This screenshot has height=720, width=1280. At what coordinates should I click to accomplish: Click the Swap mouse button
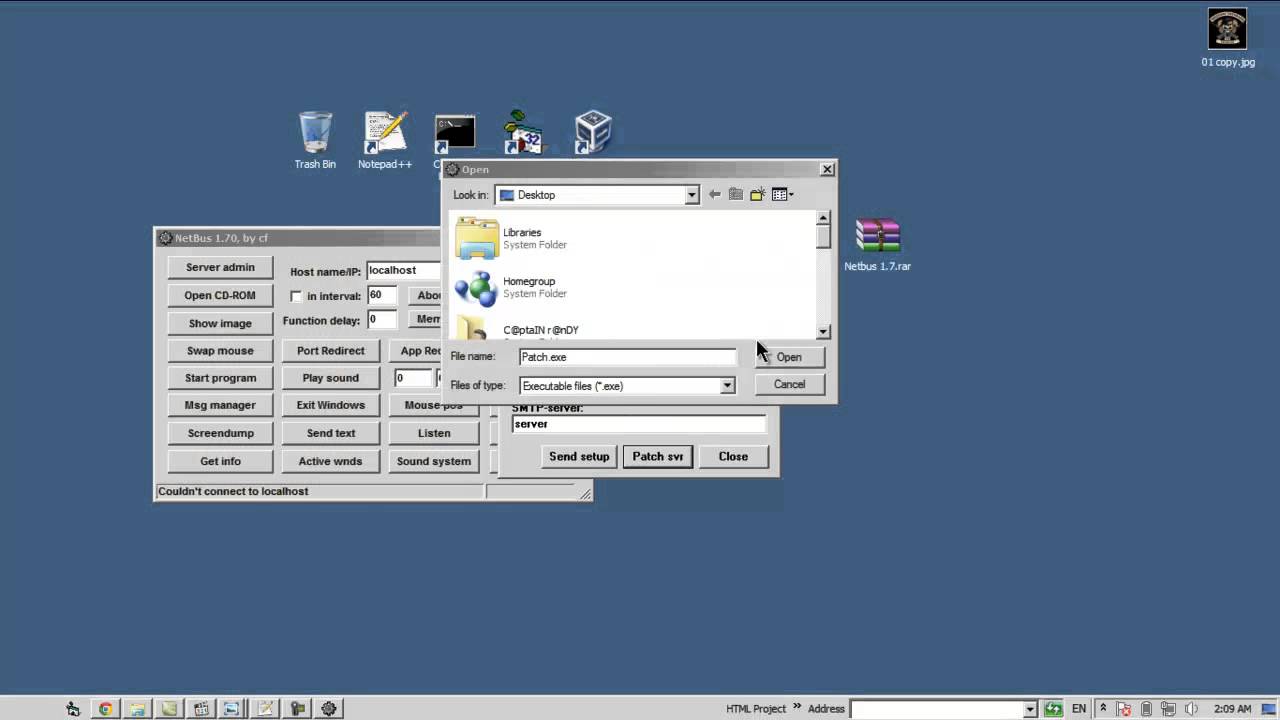[x=220, y=351]
